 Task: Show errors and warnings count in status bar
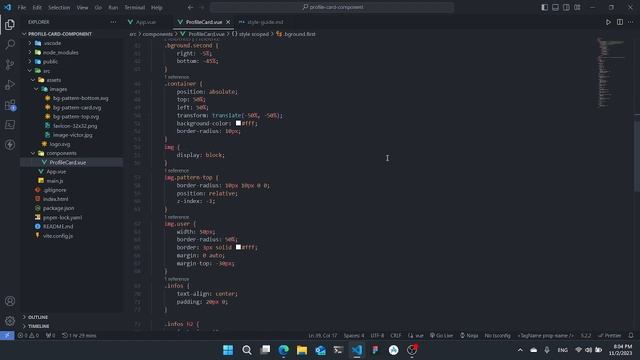pyautogui.click(x=28, y=336)
